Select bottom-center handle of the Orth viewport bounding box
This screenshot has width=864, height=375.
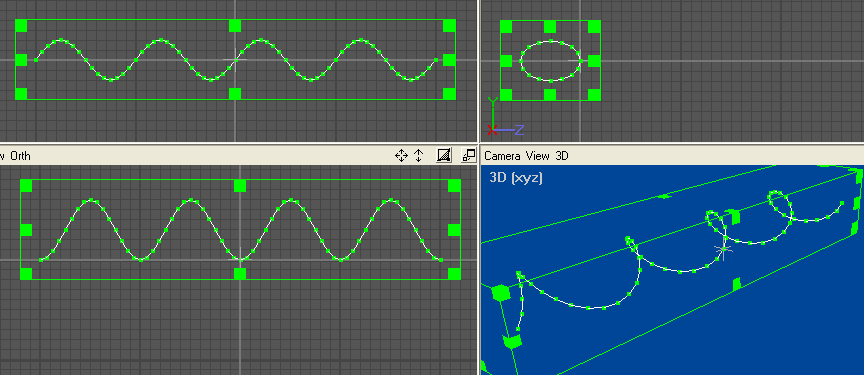(240, 274)
